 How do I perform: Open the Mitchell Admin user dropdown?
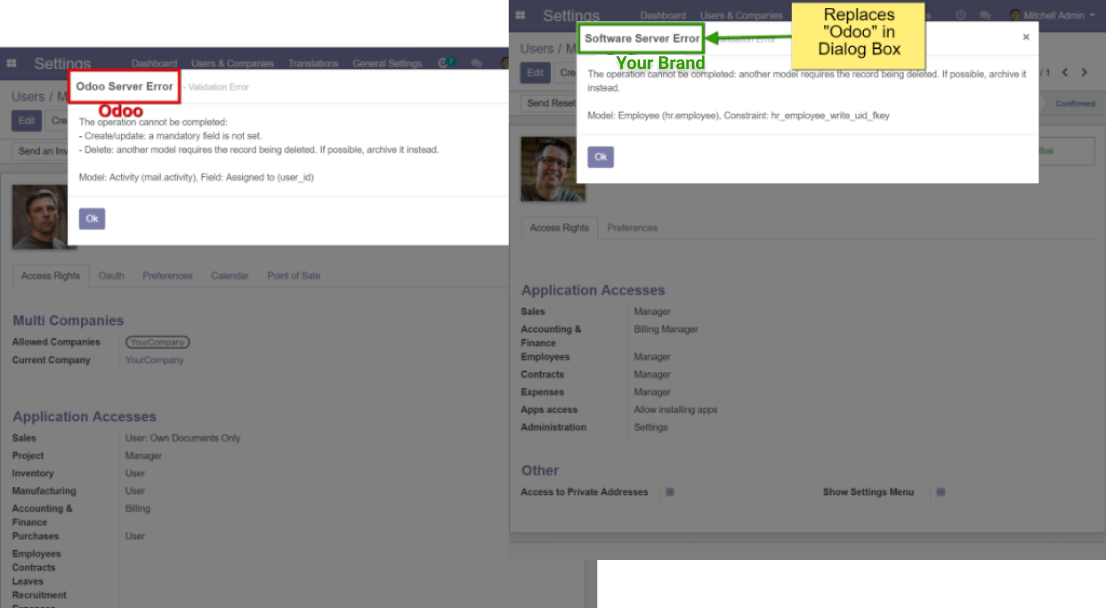coord(1052,16)
